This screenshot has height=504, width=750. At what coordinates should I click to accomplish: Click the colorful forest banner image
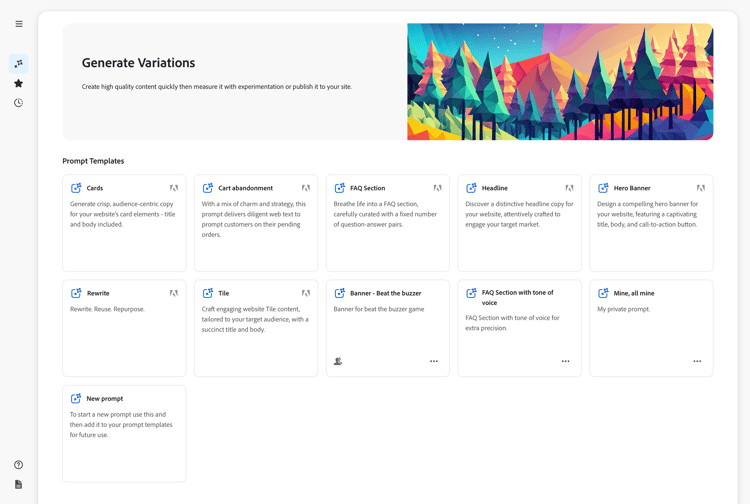point(560,82)
